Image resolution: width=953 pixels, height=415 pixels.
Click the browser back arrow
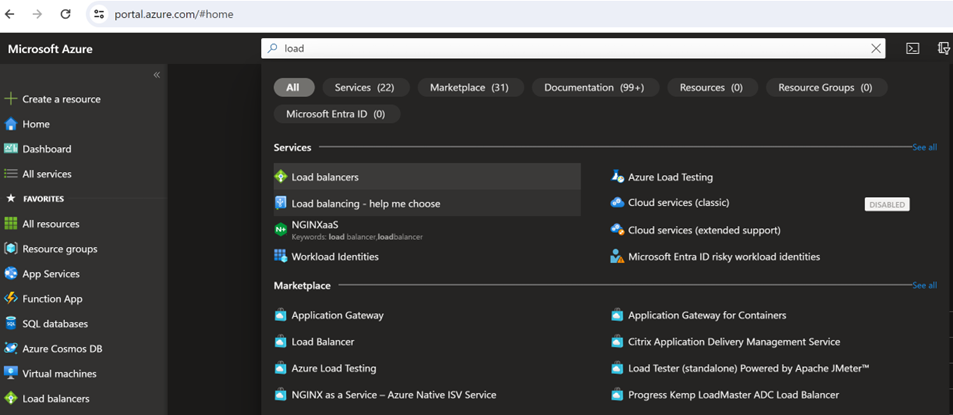(x=10, y=14)
